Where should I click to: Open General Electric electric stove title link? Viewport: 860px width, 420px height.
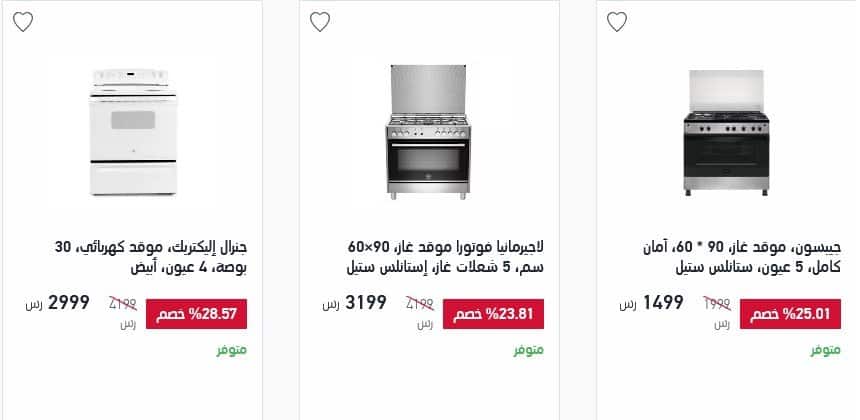tap(150, 258)
